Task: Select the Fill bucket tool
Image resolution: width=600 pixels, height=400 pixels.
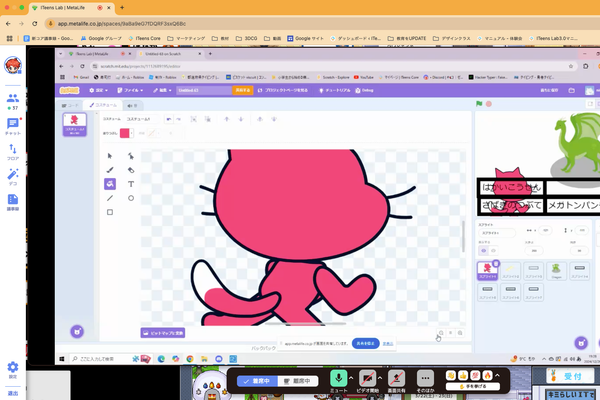Action: coord(110,184)
